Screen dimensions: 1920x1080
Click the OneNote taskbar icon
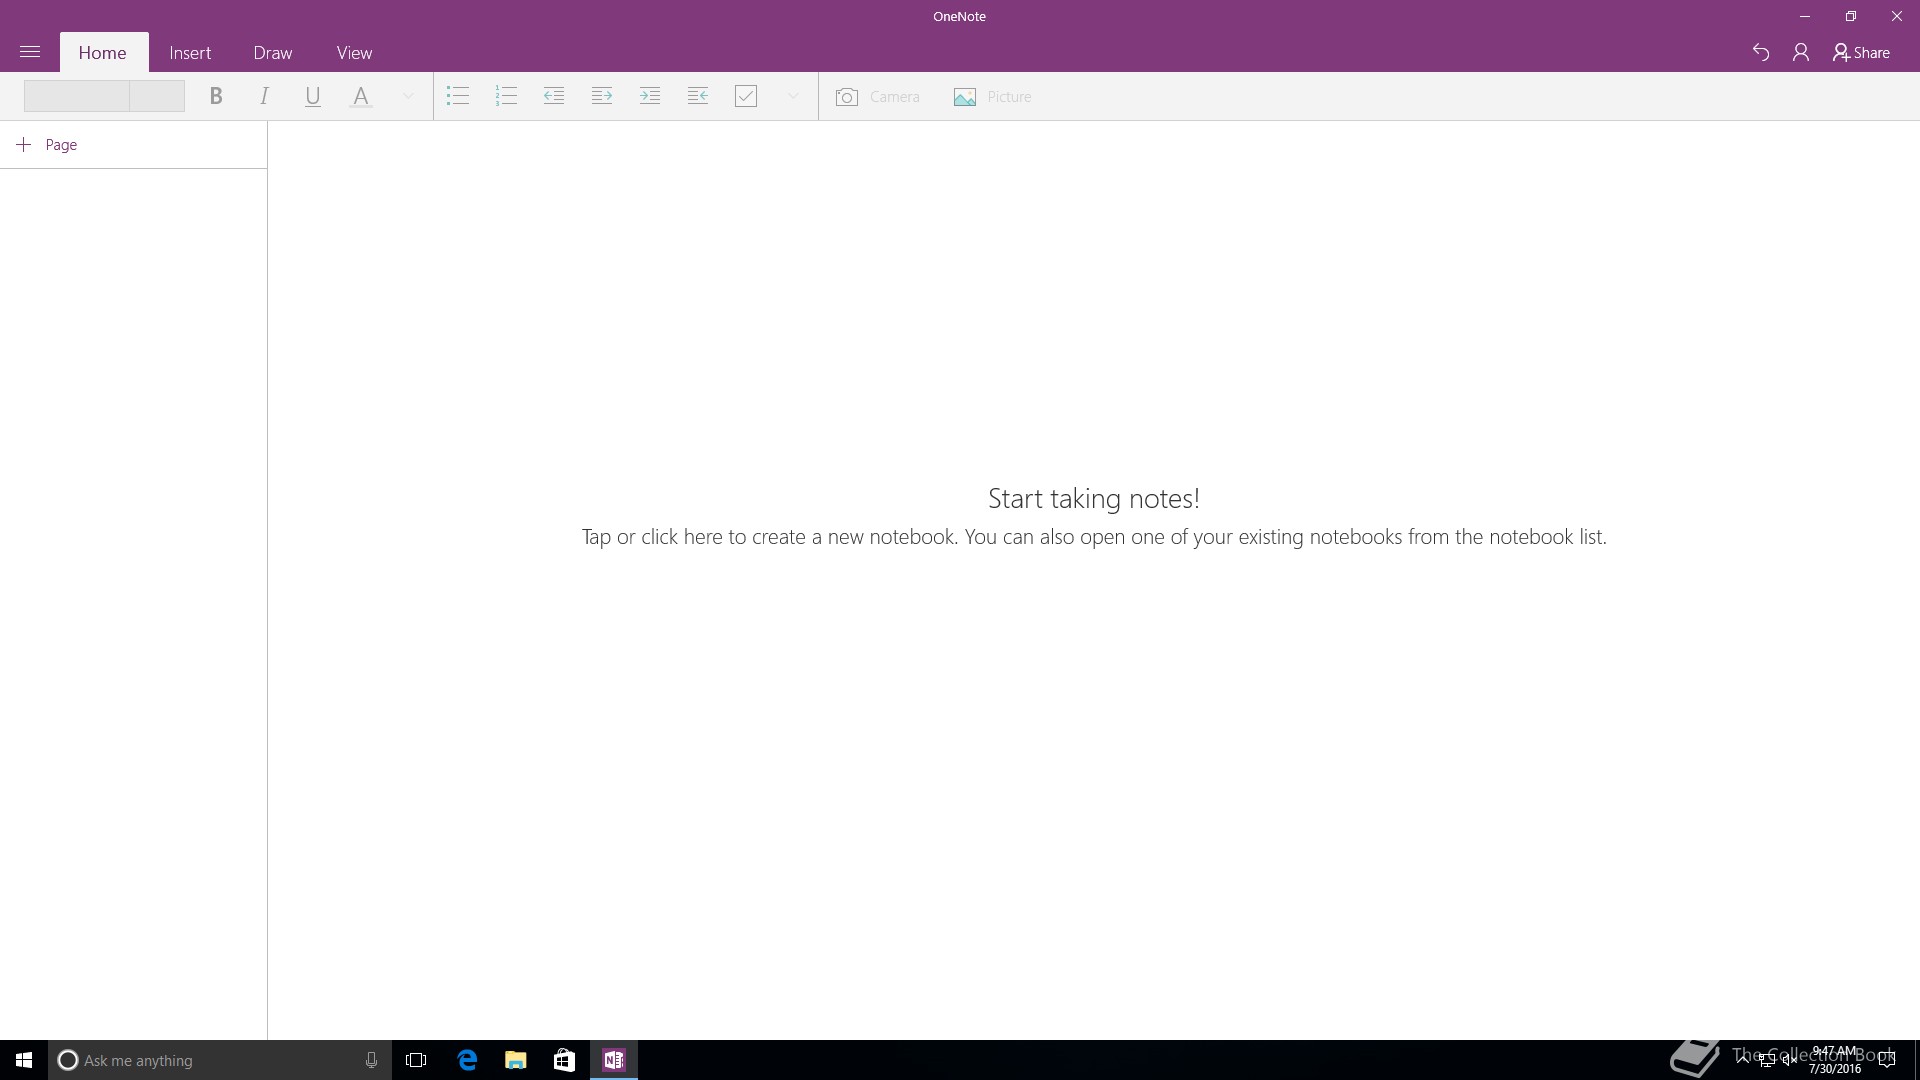pyautogui.click(x=614, y=1060)
